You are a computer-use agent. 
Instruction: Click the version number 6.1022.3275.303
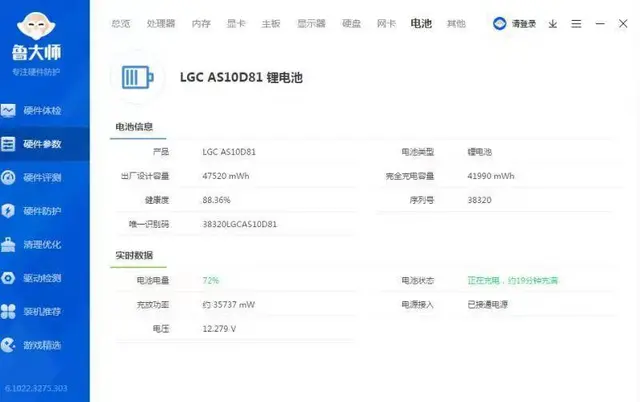[x=36, y=388]
